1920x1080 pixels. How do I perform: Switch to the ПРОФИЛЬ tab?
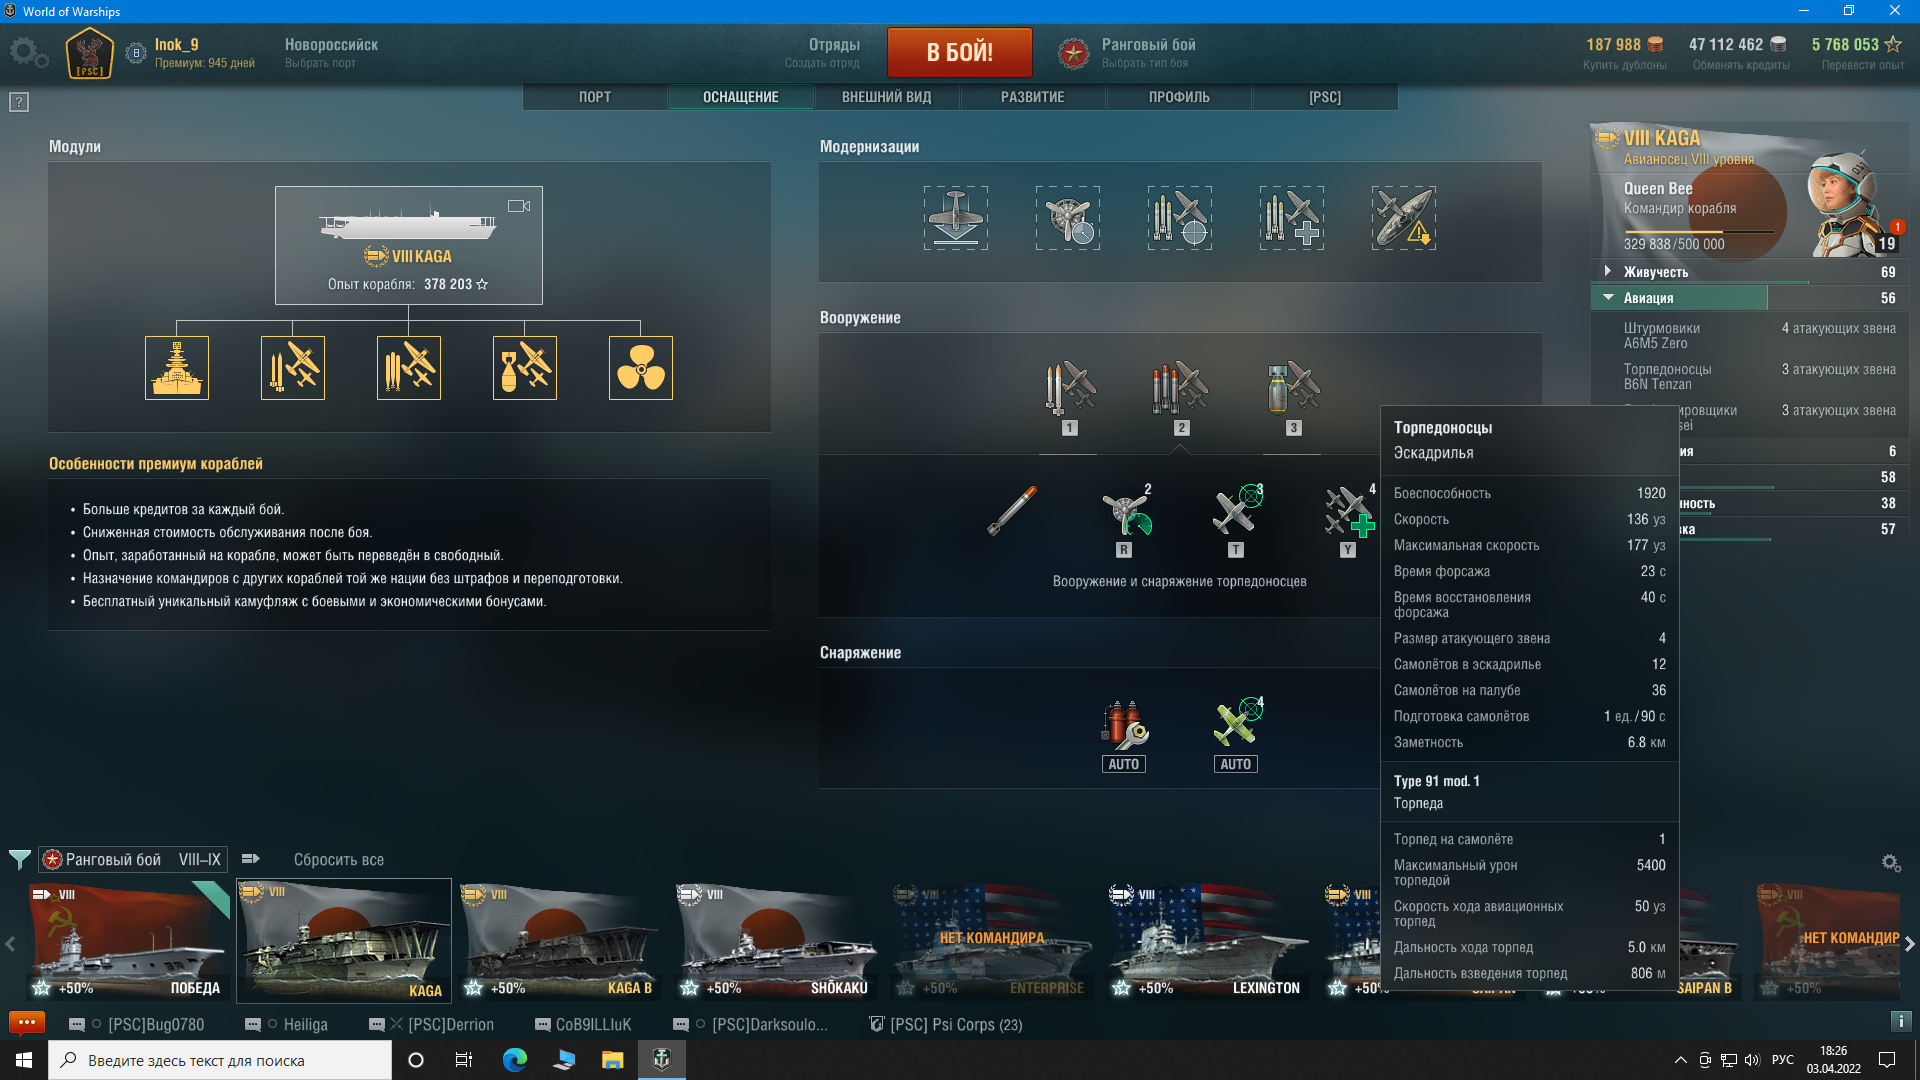(x=1179, y=97)
